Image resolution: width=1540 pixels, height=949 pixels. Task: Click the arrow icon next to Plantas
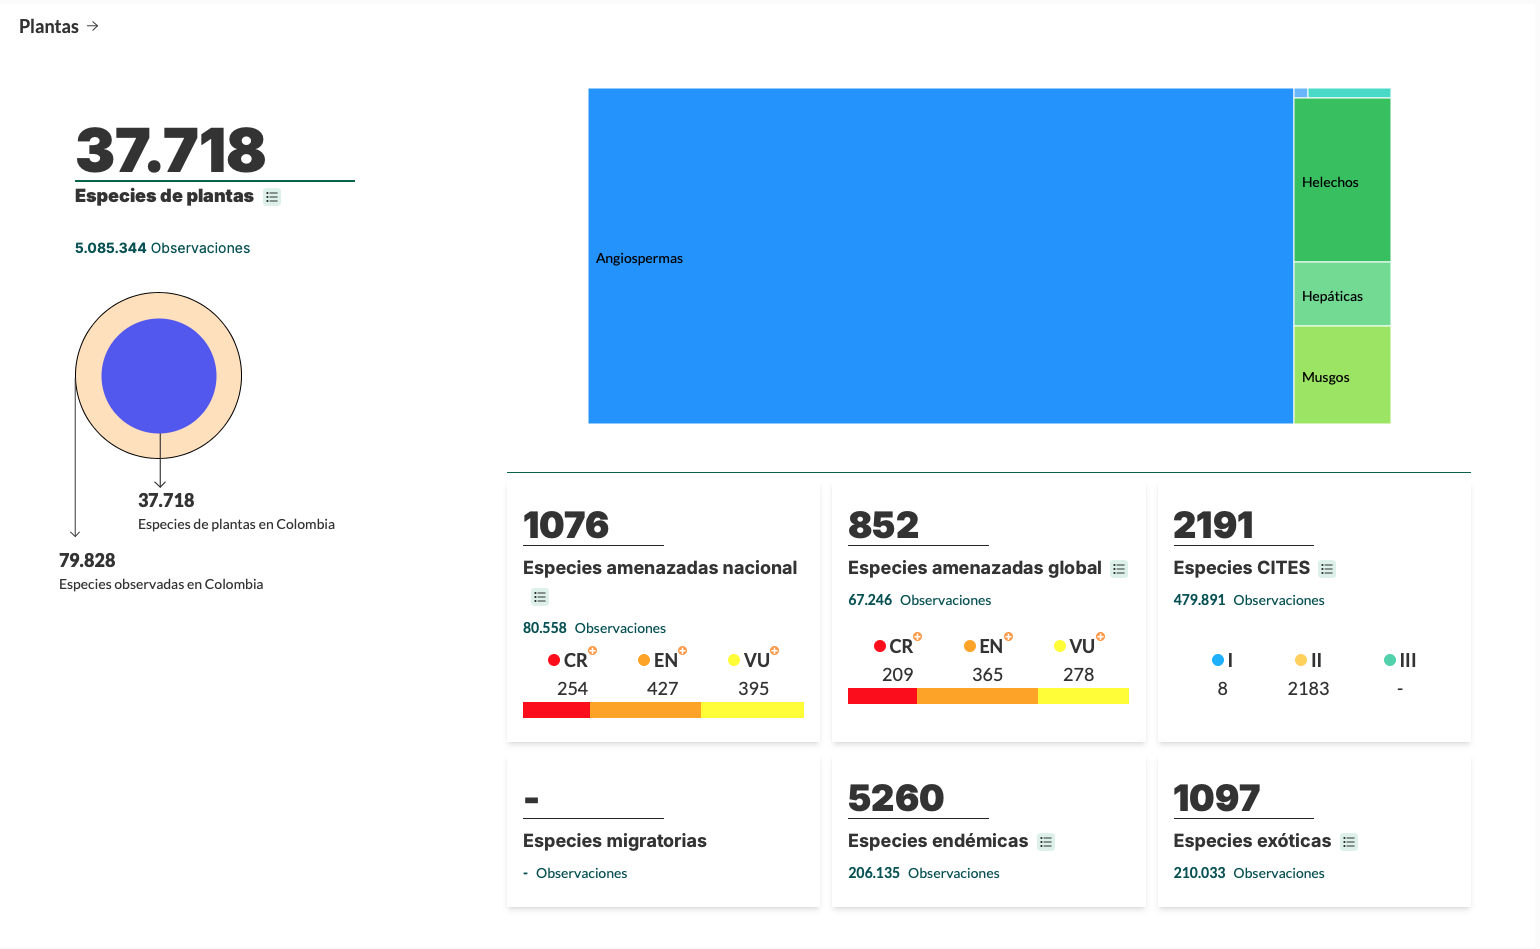tap(93, 26)
